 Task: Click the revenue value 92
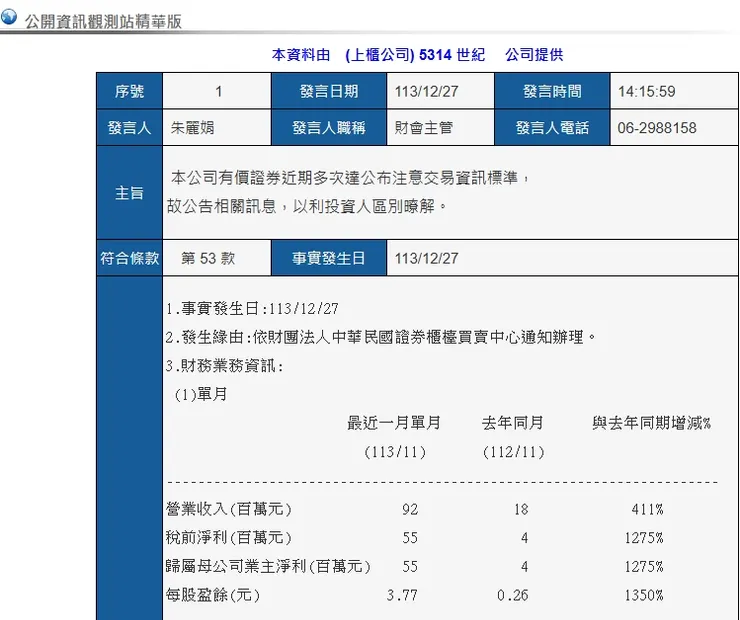[410, 509]
